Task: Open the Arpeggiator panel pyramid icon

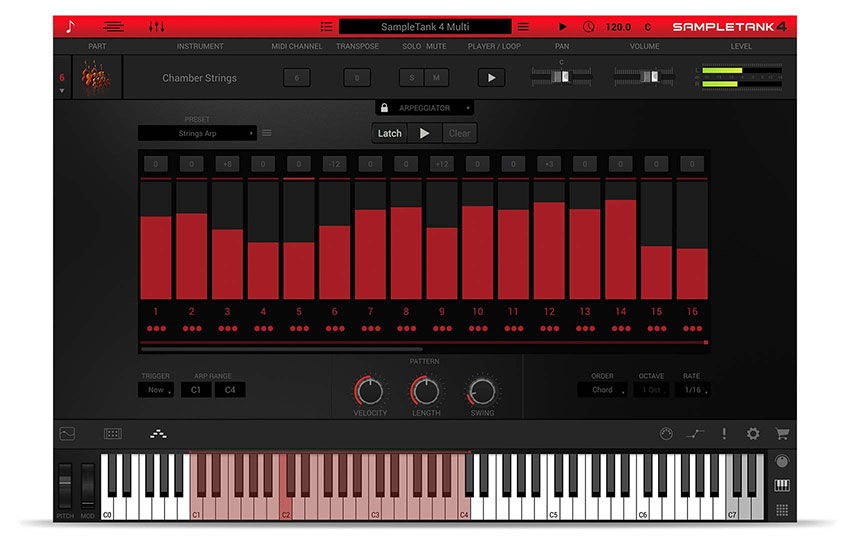Action: [x=158, y=434]
